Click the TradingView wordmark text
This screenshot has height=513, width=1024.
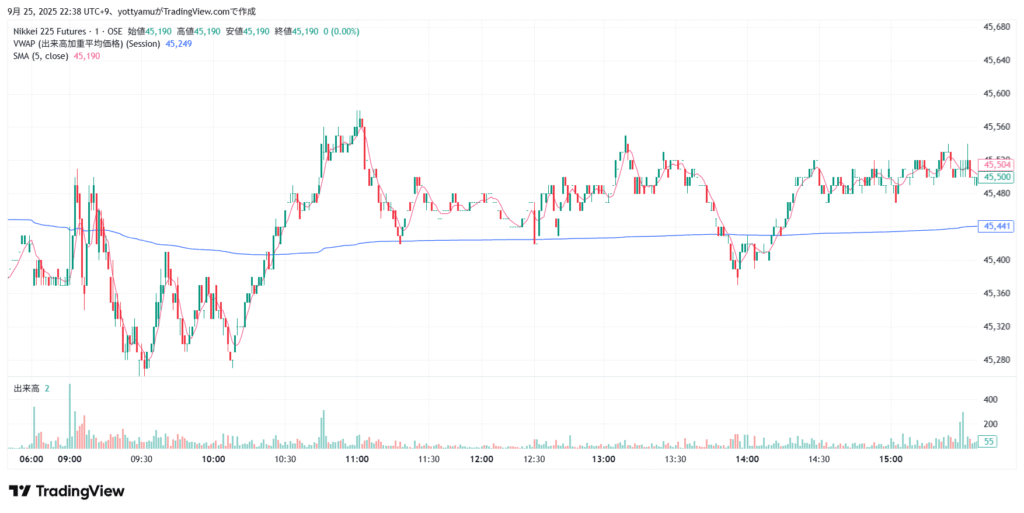pos(80,491)
